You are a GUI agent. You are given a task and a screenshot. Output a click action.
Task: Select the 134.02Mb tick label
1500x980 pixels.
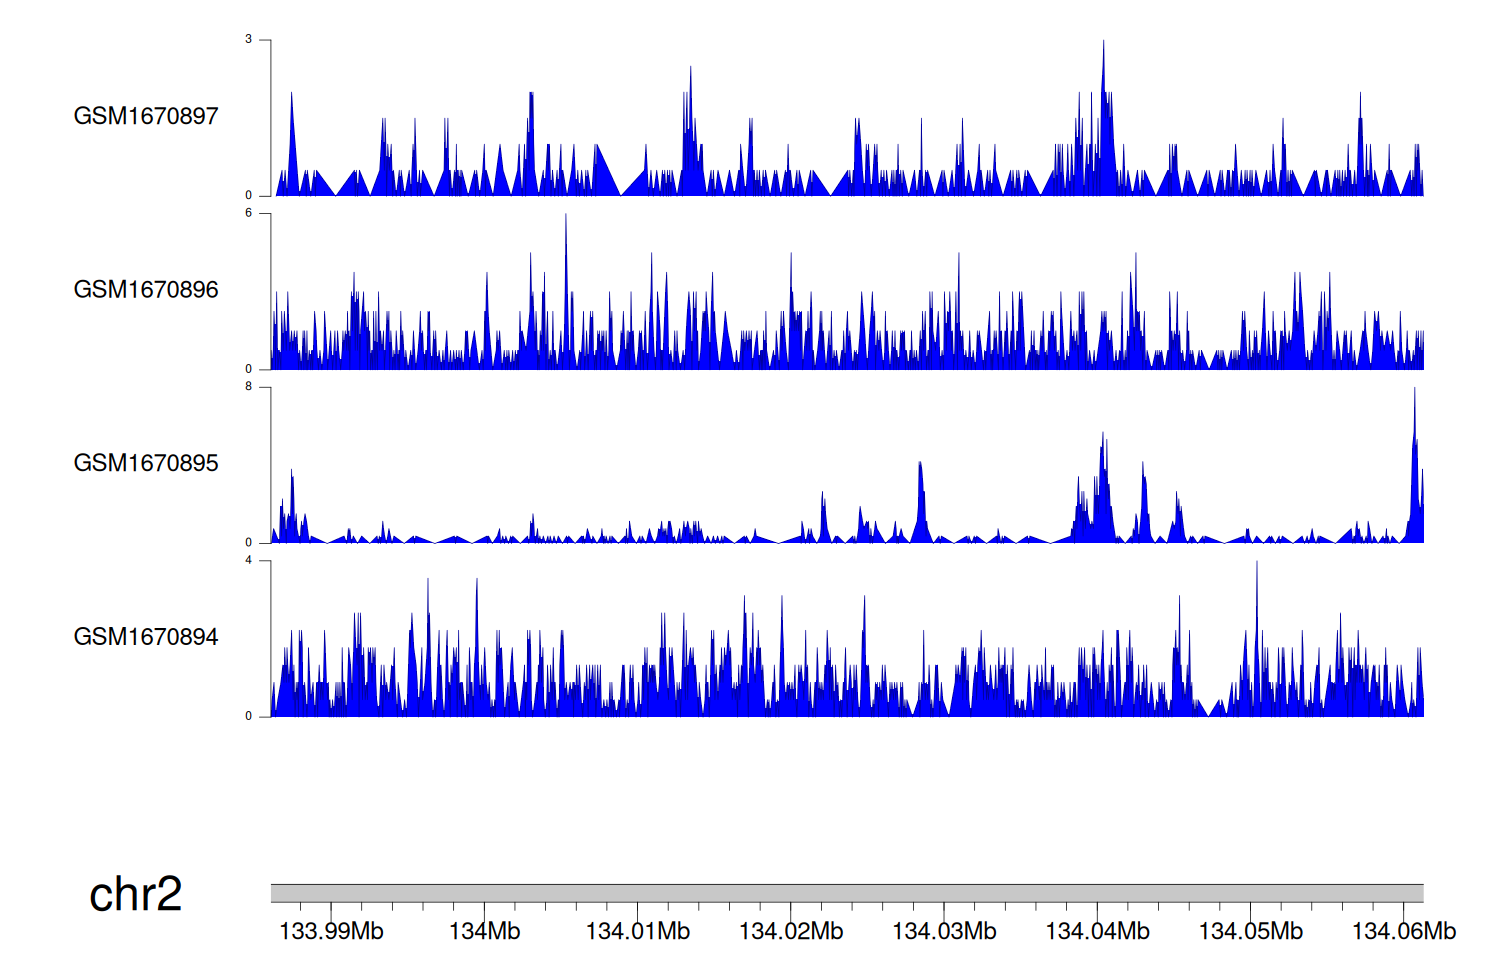pyautogui.click(x=791, y=931)
